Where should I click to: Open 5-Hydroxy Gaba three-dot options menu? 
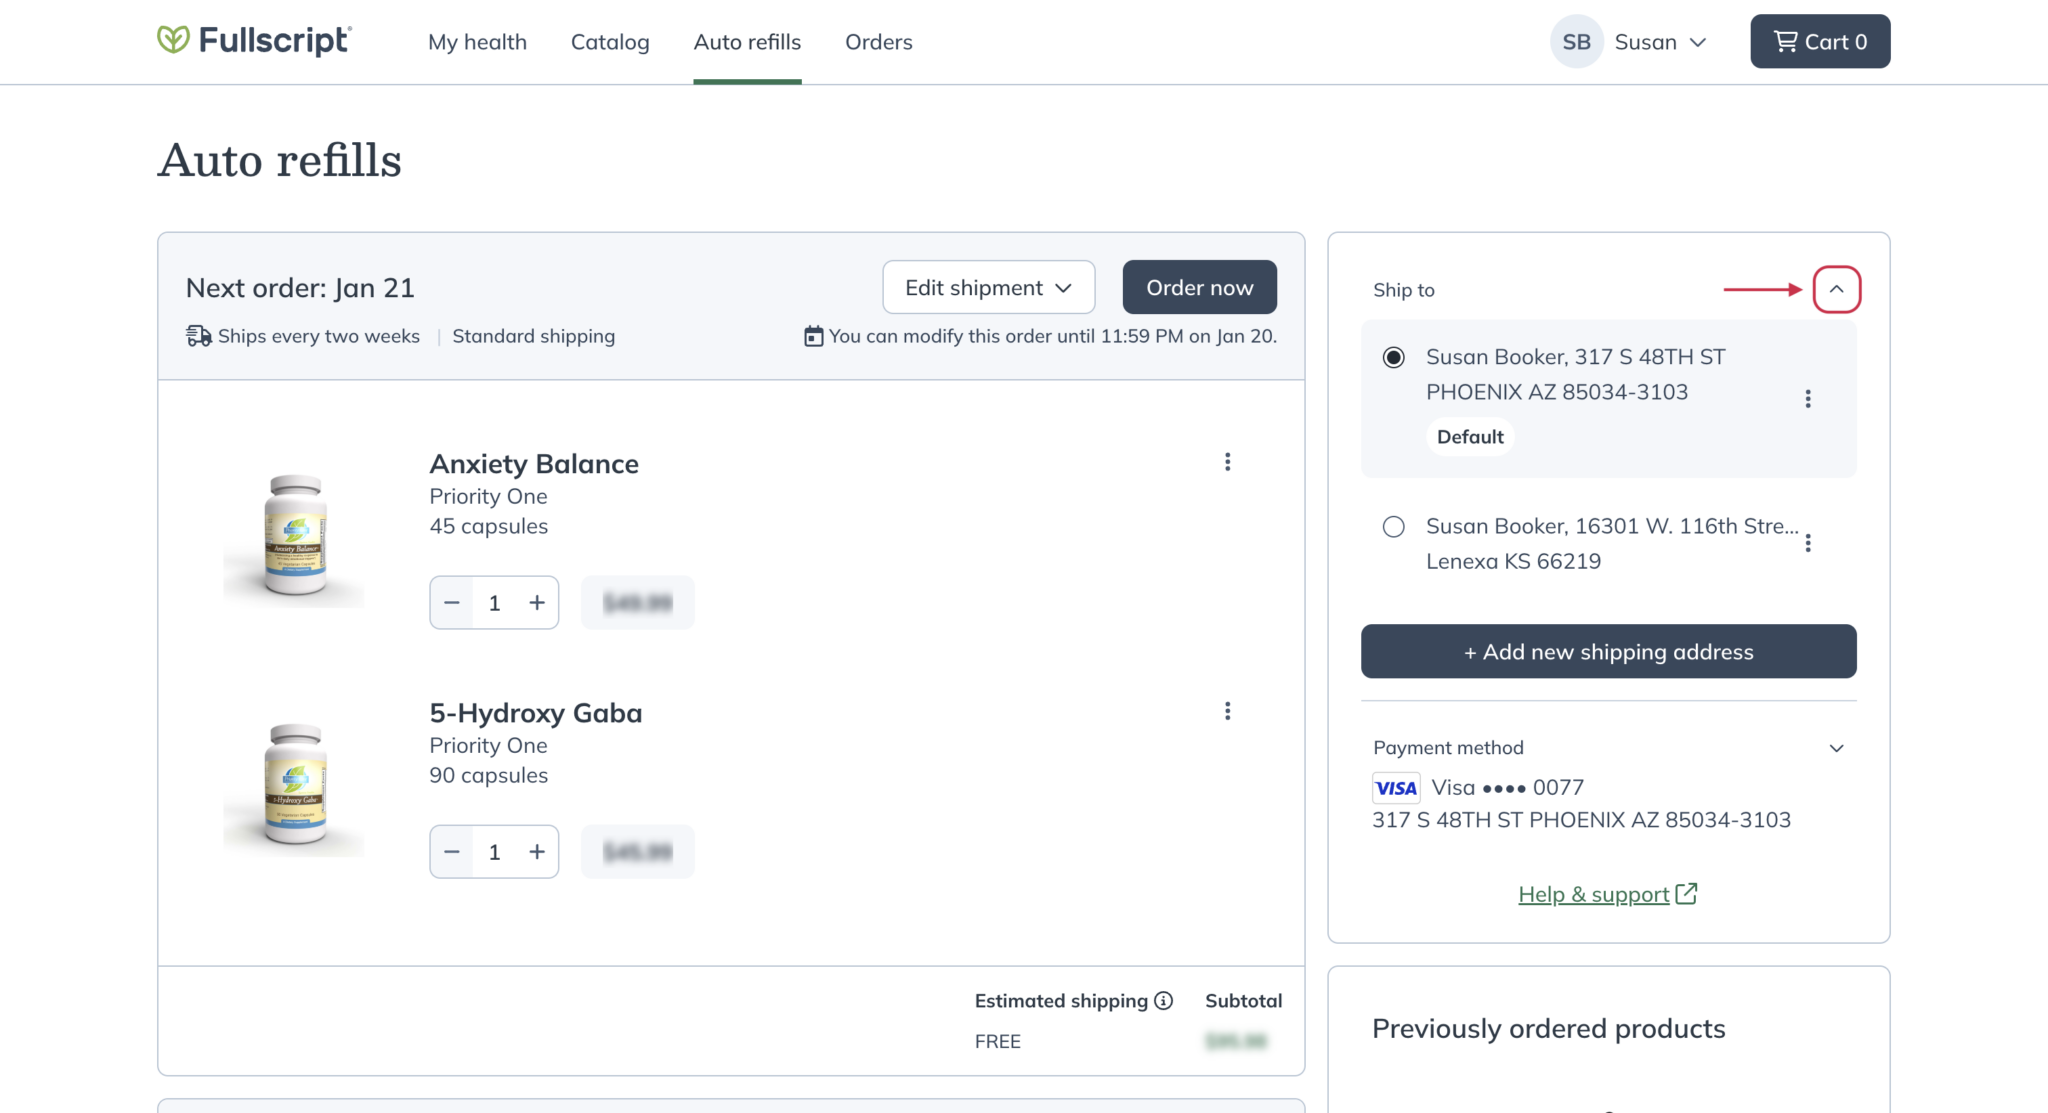pyautogui.click(x=1227, y=711)
